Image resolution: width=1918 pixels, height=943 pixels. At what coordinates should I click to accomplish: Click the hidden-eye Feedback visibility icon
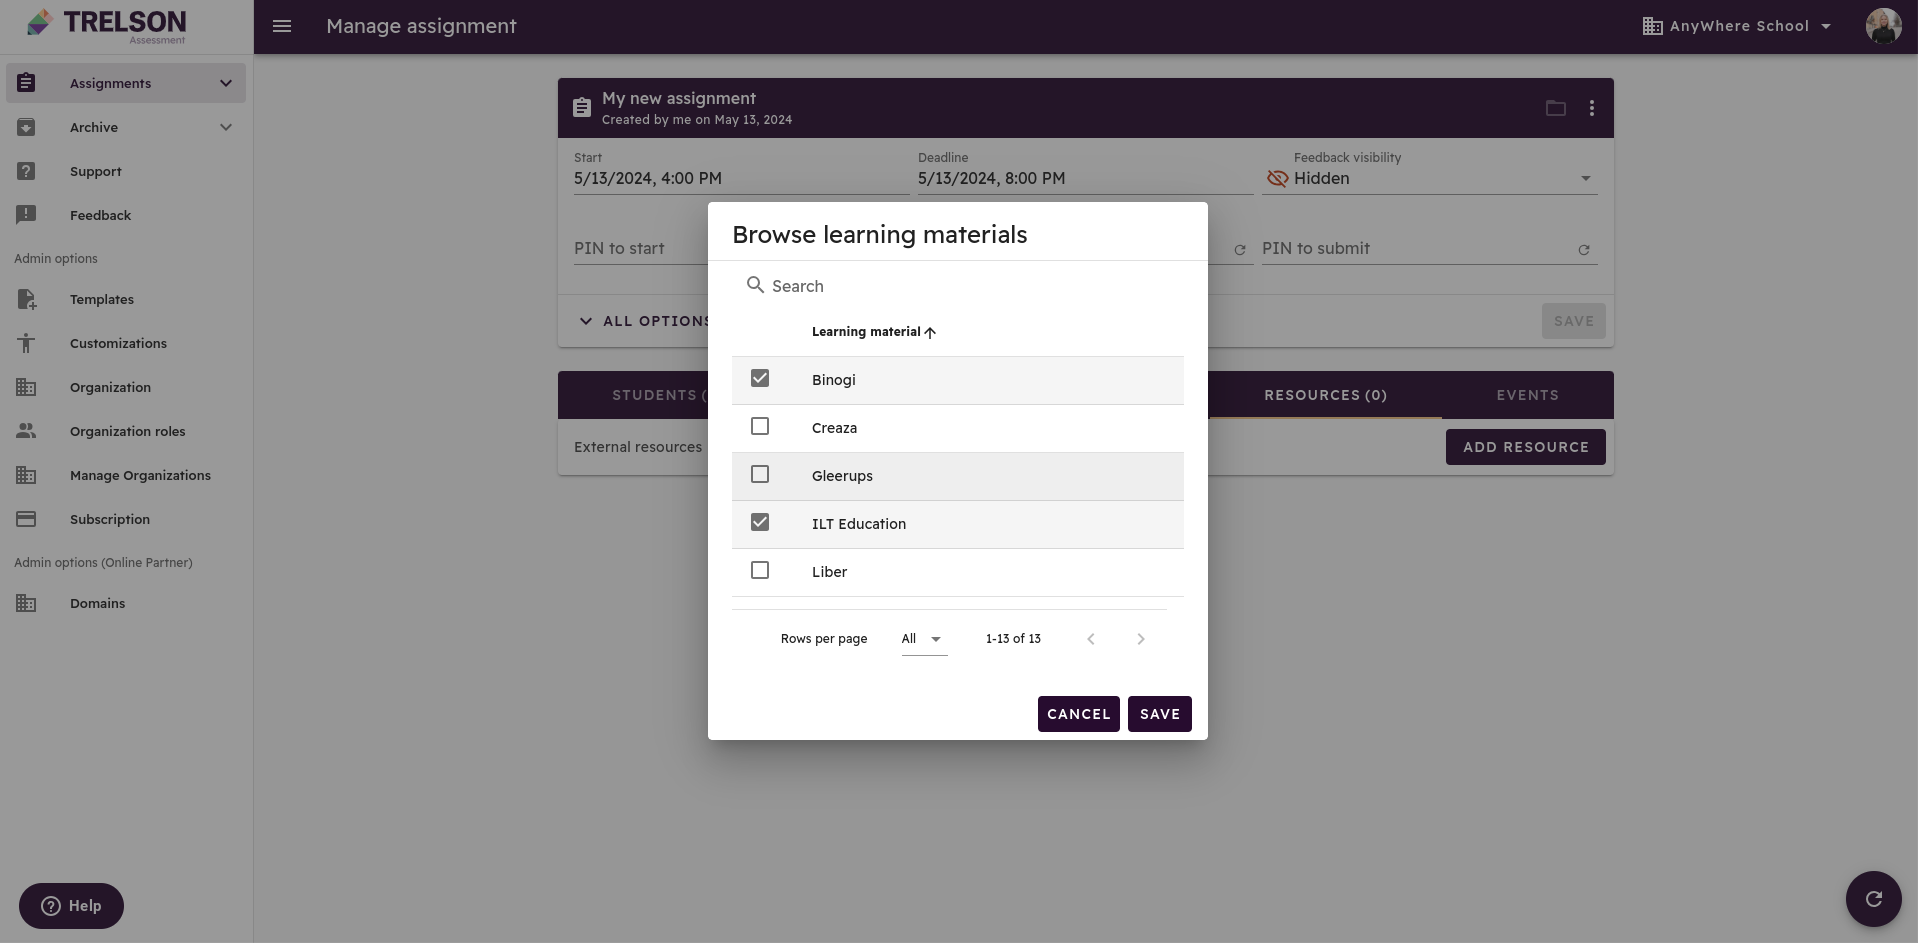pyautogui.click(x=1277, y=178)
